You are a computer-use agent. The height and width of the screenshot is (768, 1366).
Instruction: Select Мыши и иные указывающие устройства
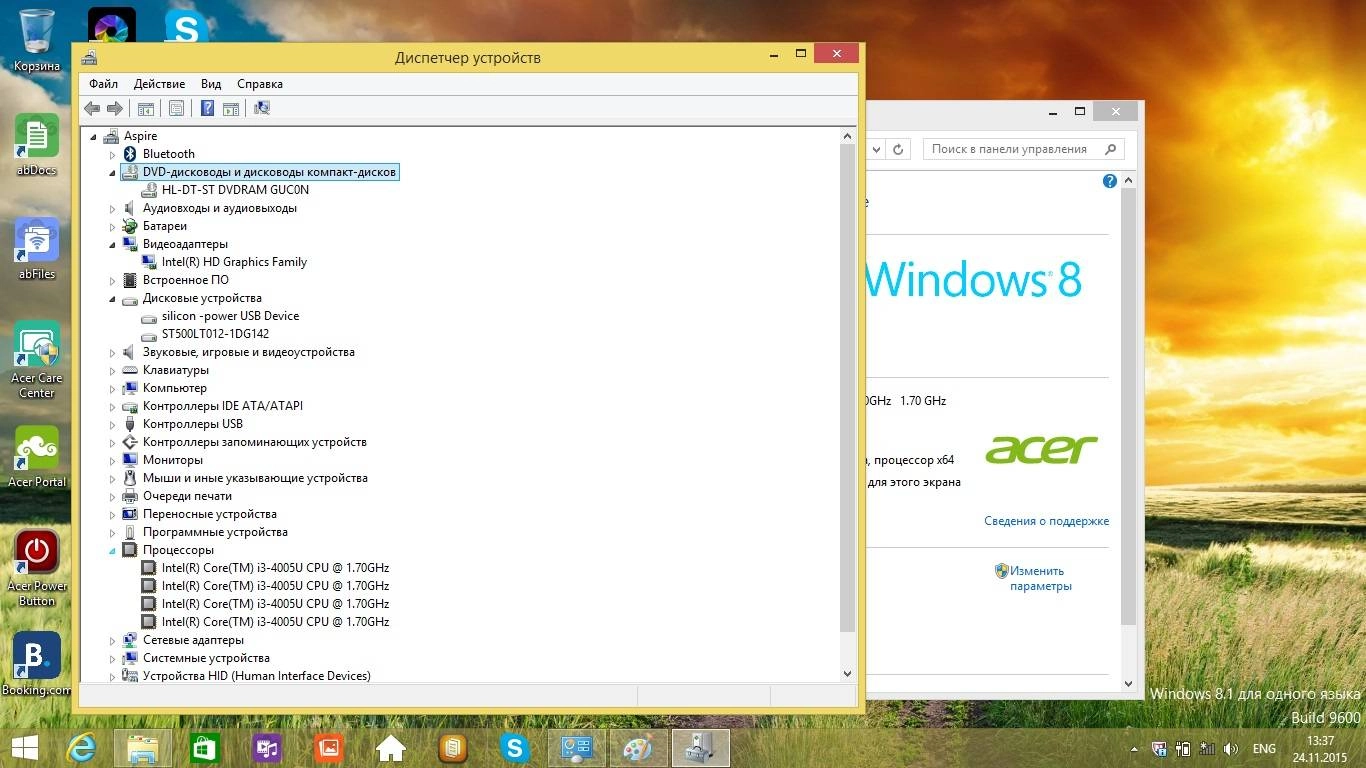point(255,478)
